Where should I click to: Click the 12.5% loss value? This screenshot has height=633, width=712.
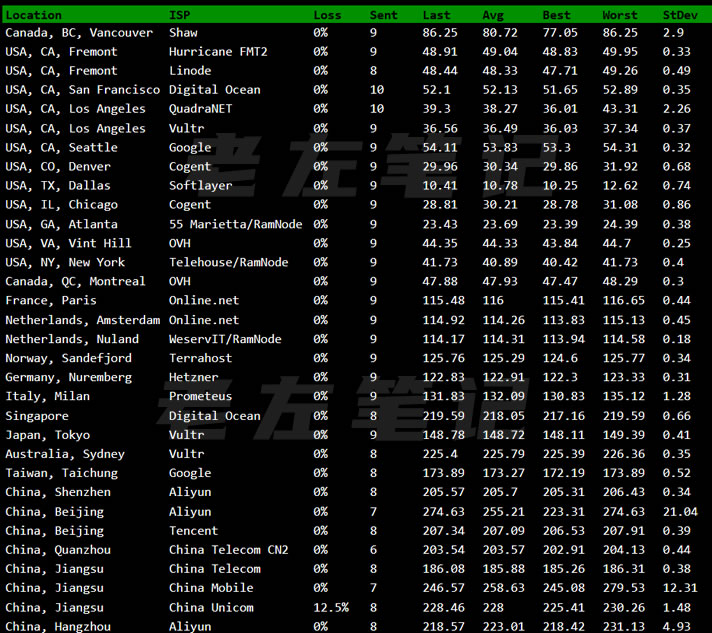tap(331, 608)
